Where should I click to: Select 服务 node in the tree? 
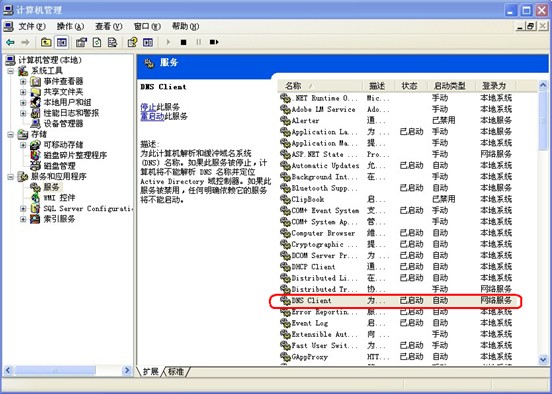click(x=51, y=187)
